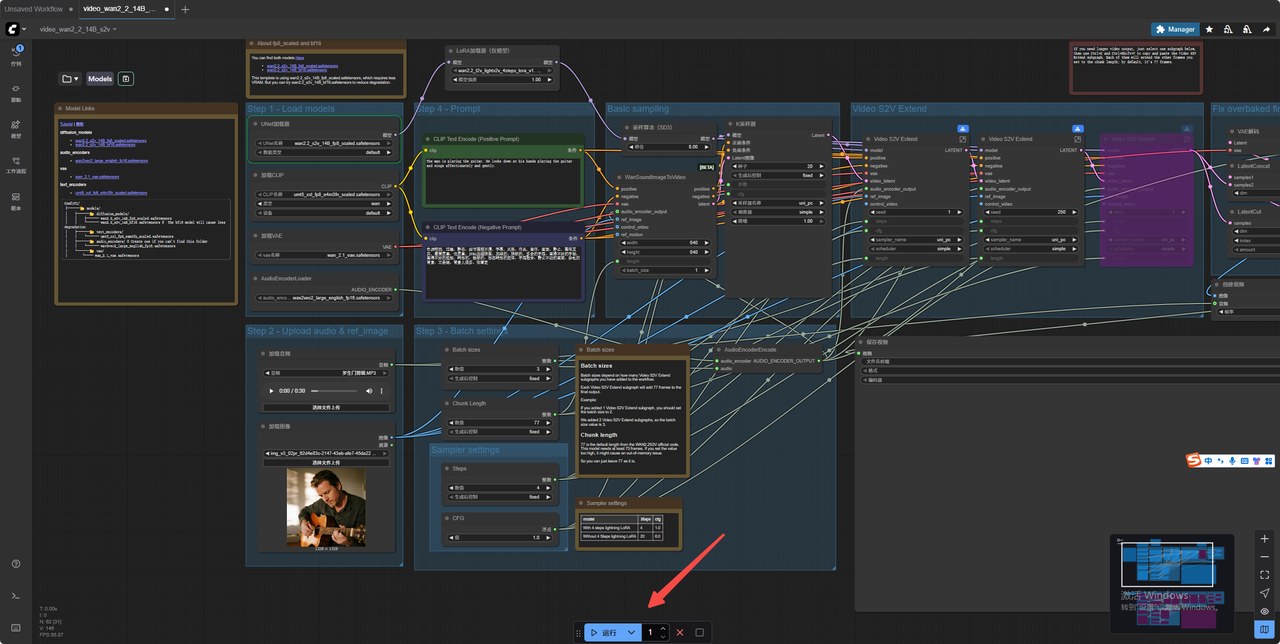Click the guitarist image thumbnail in 加载图像
Image resolution: width=1280 pixels, height=644 pixels.
coord(325,509)
